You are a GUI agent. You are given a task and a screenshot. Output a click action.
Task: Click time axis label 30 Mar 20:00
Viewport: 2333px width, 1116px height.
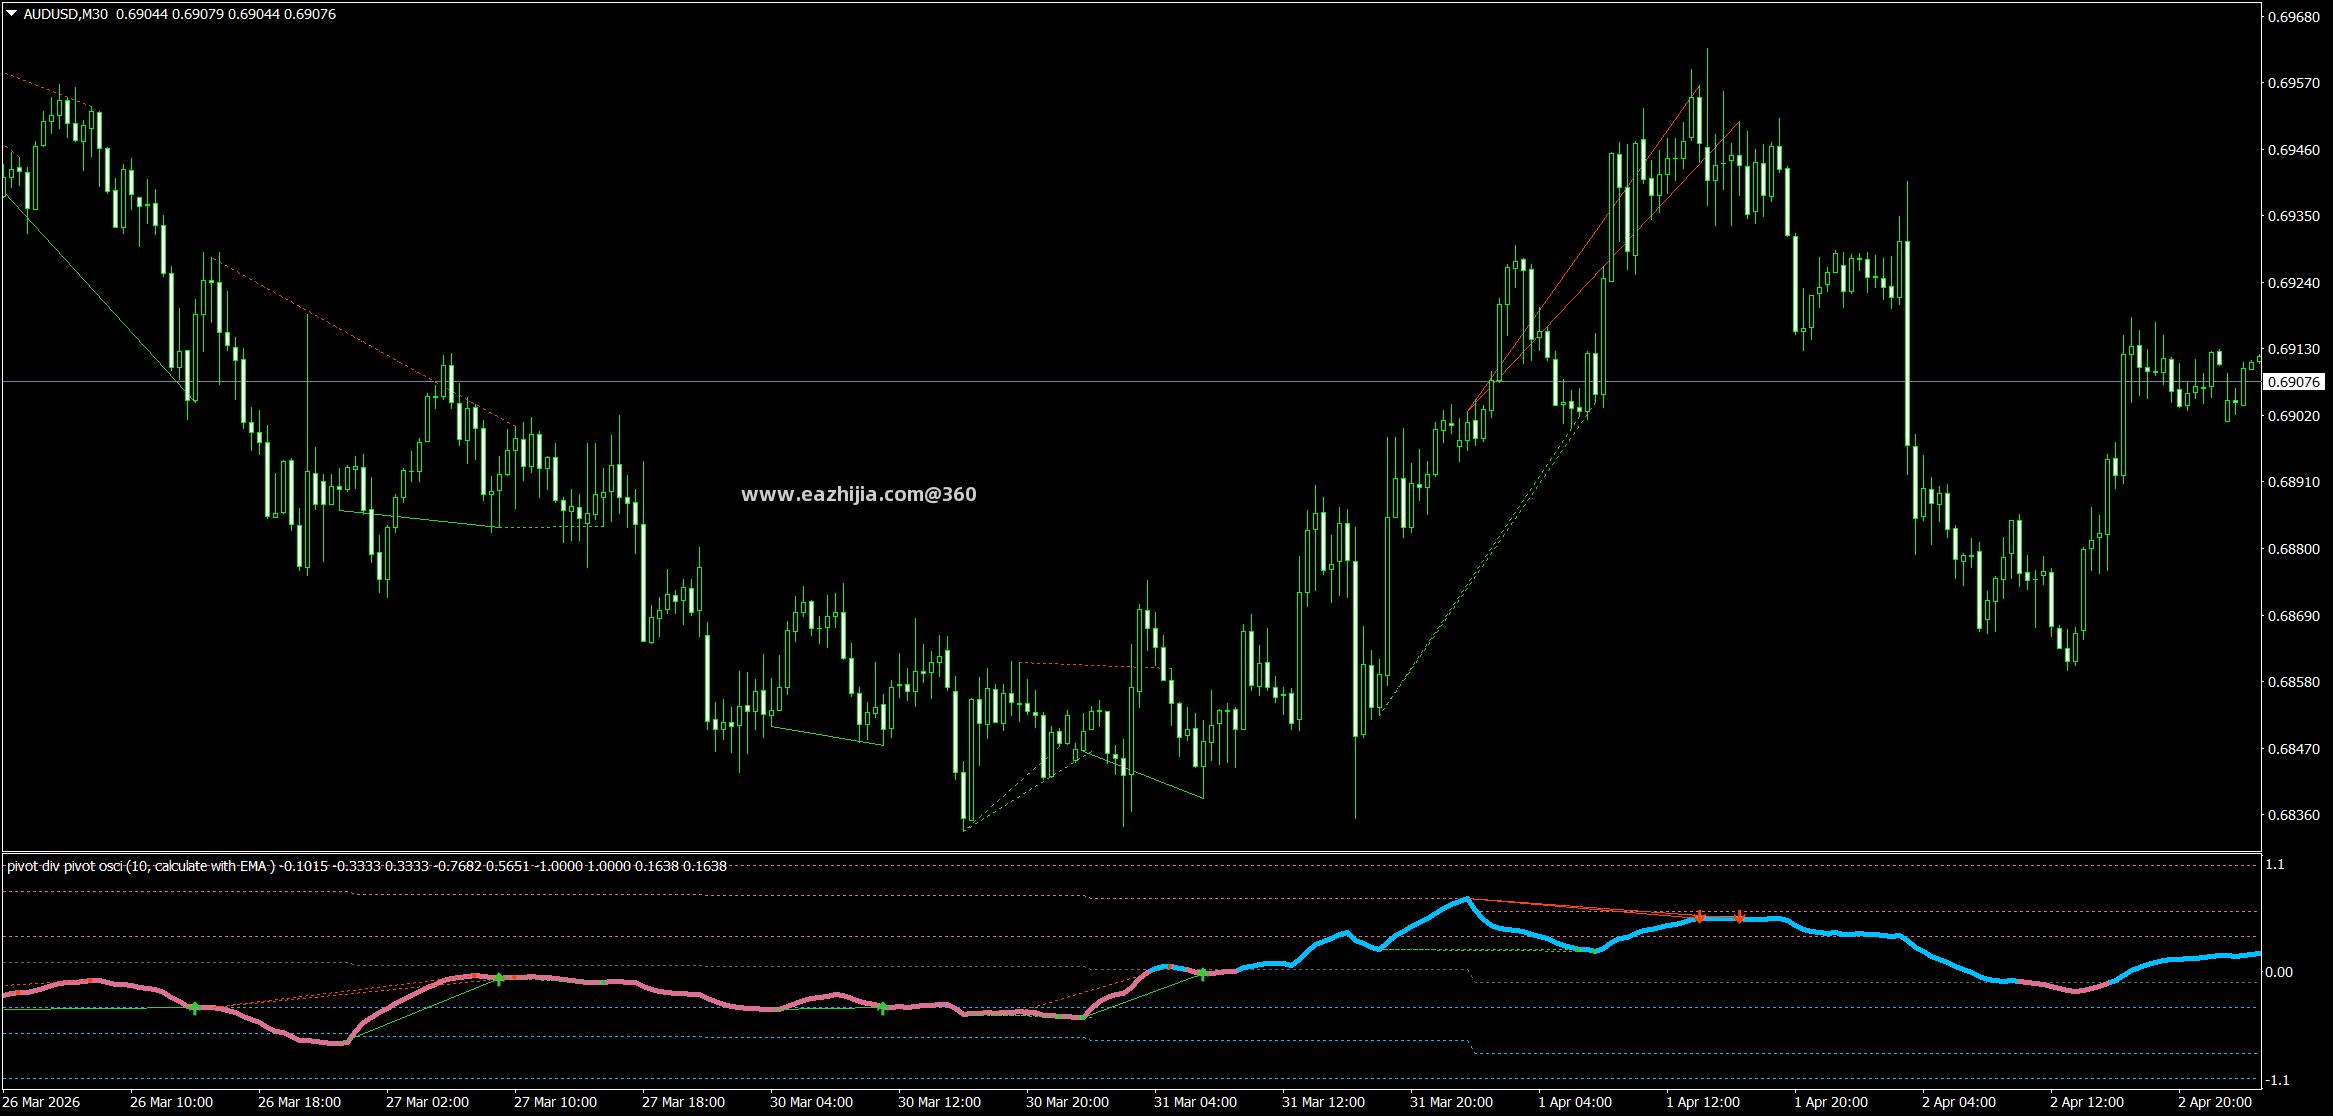point(1067,1102)
